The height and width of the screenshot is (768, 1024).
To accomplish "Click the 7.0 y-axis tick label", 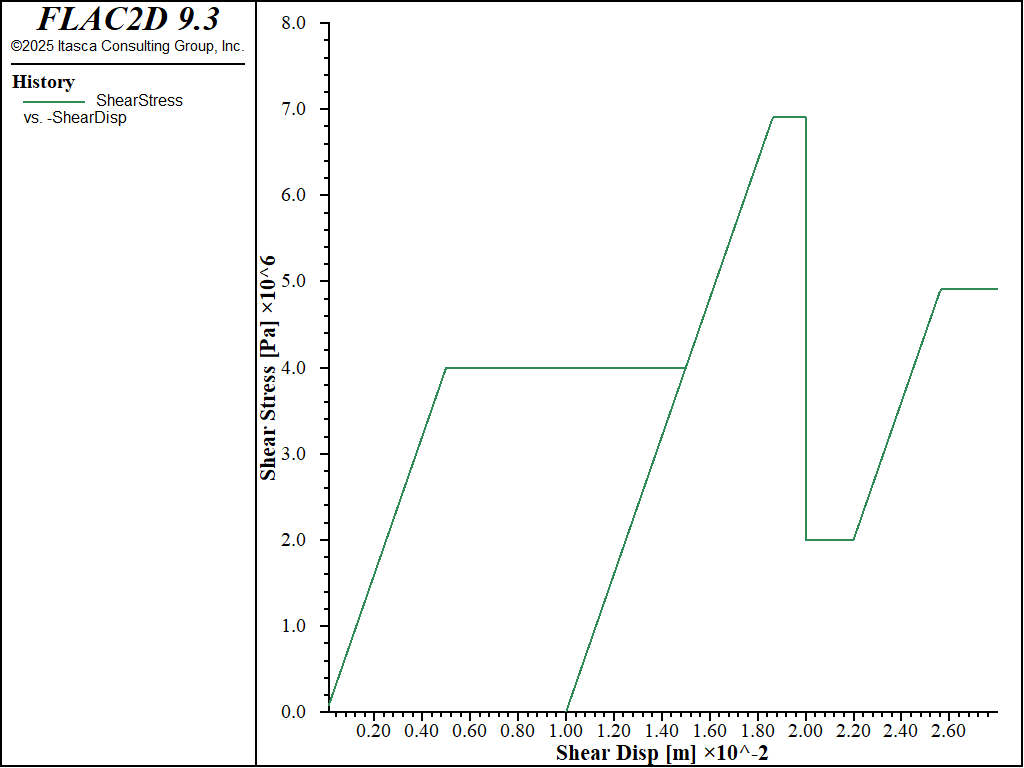I will pyautogui.click(x=293, y=108).
